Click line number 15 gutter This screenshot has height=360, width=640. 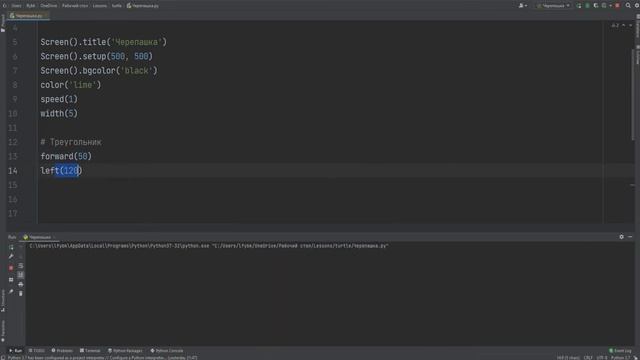tap(13, 185)
